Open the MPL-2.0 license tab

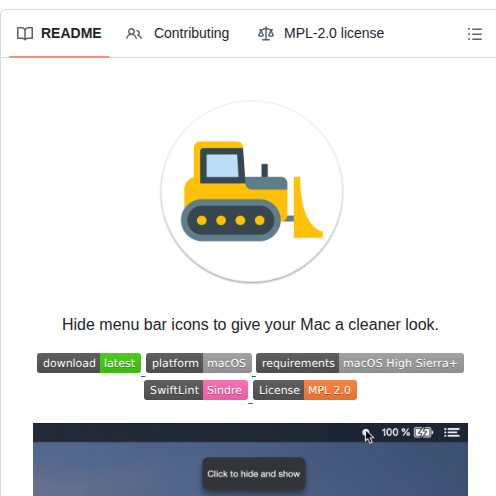coord(321,33)
